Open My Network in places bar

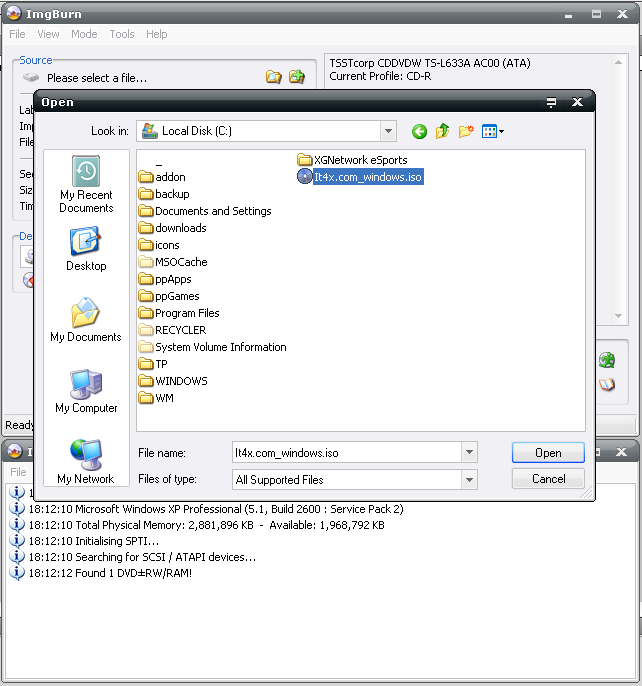[86, 462]
